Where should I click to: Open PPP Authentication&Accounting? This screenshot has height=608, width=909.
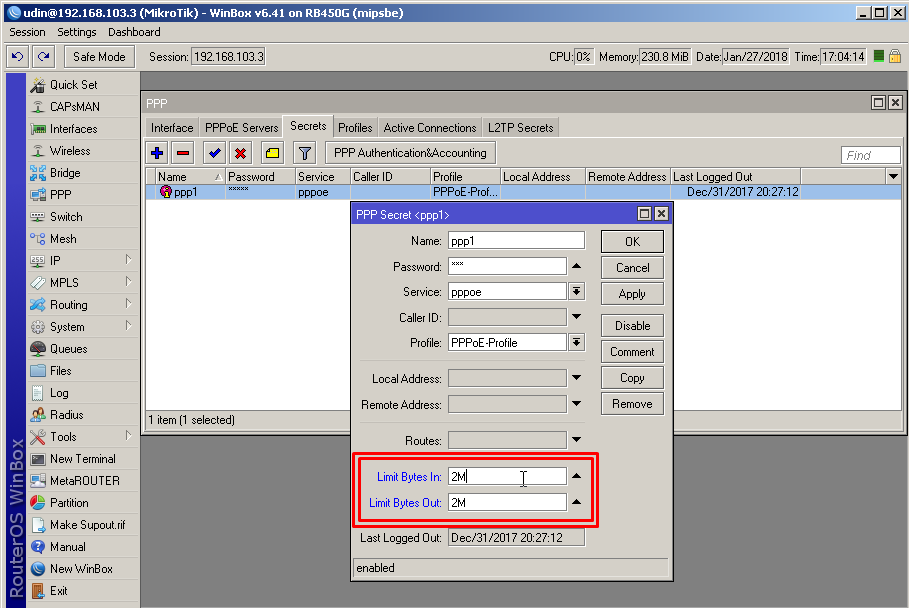click(x=410, y=153)
